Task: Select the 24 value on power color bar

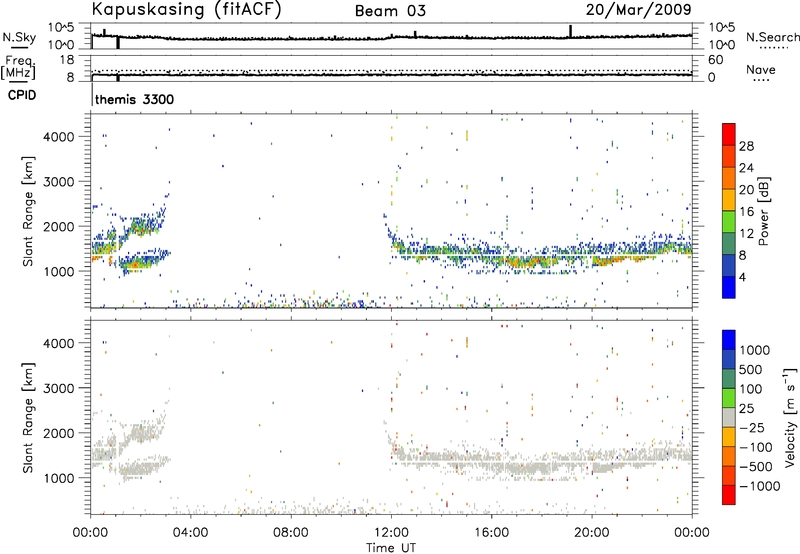Action: point(746,168)
